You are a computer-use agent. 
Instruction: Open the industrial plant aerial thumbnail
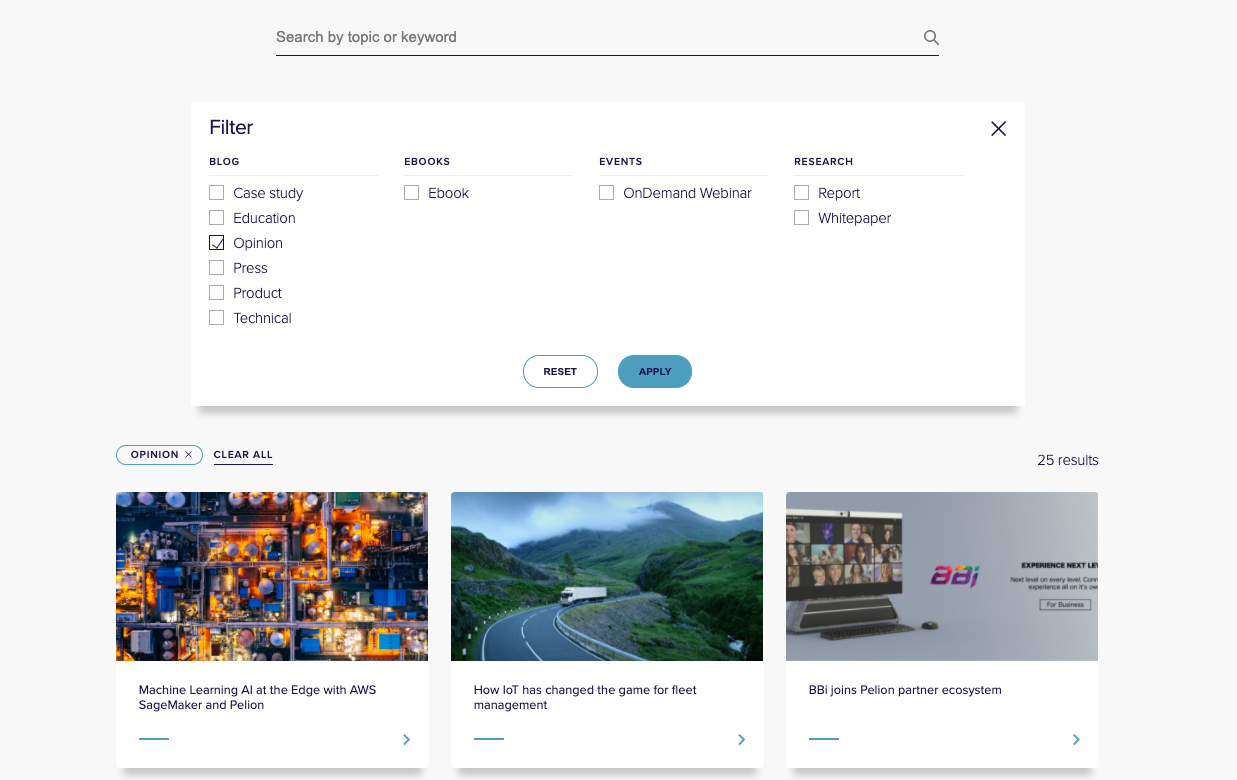click(272, 576)
